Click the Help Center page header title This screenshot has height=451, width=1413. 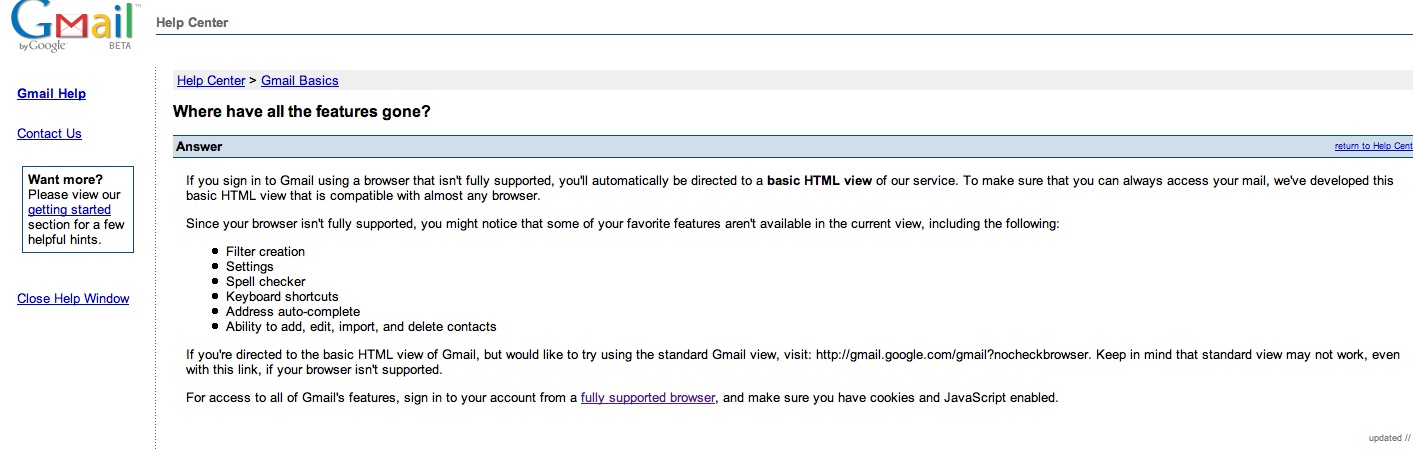(x=192, y=23)
